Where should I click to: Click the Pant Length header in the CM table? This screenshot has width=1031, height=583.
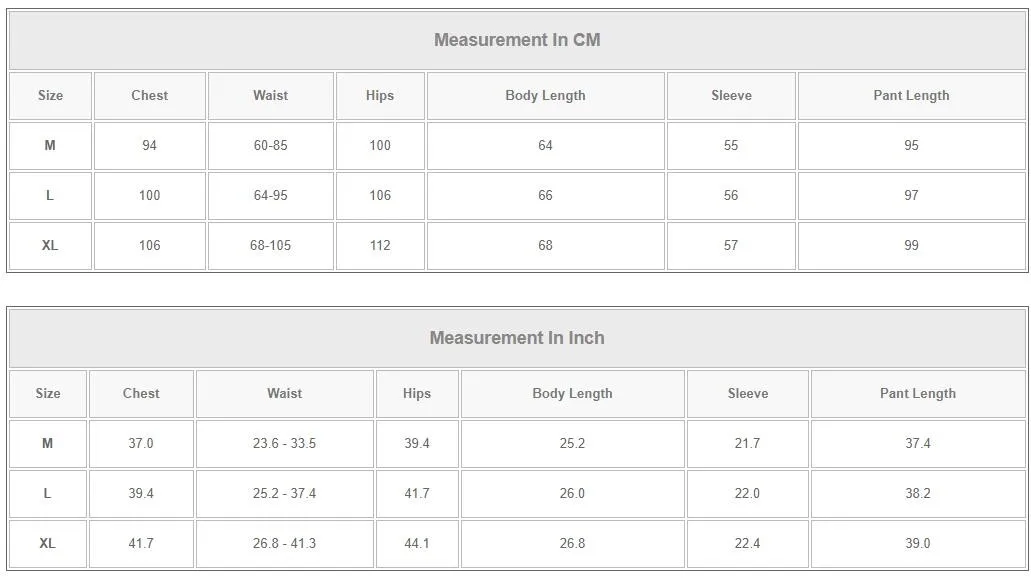(911, 96)
